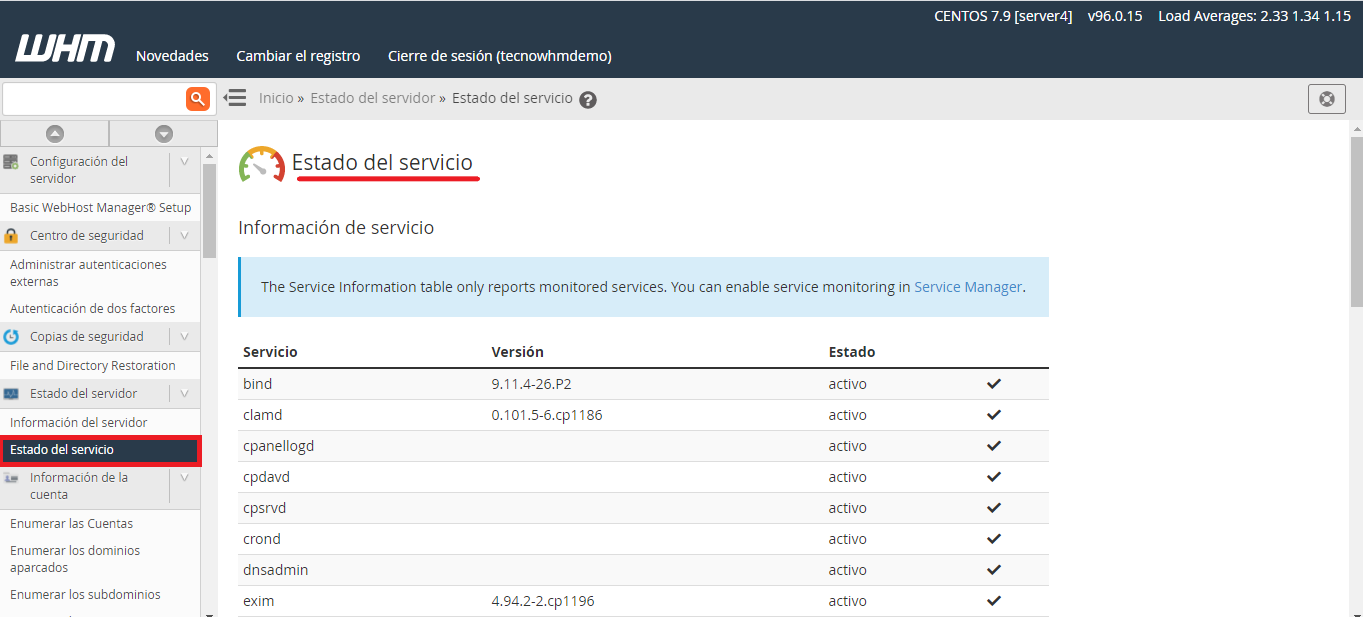Click the Copias de seguridad icon

tap(11, 337)
